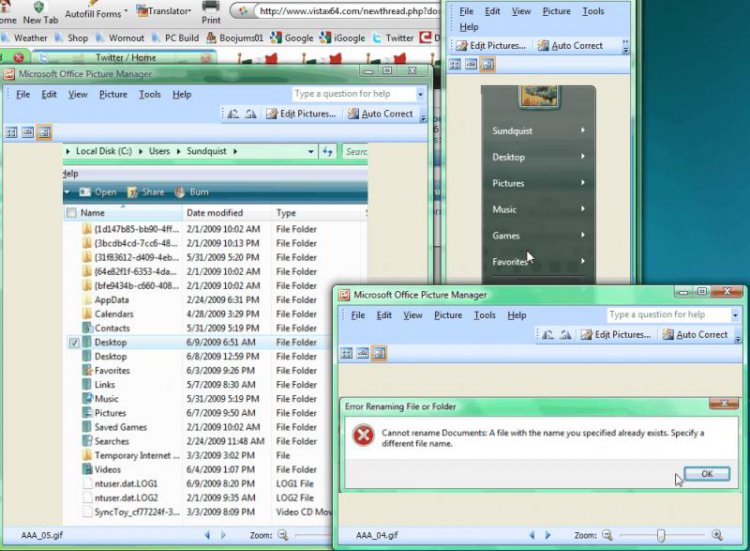Click the Rotate Left icon in left Picture Manager
Image resolution: width=750 pixels, height=551 pixels.
point(233,114)
